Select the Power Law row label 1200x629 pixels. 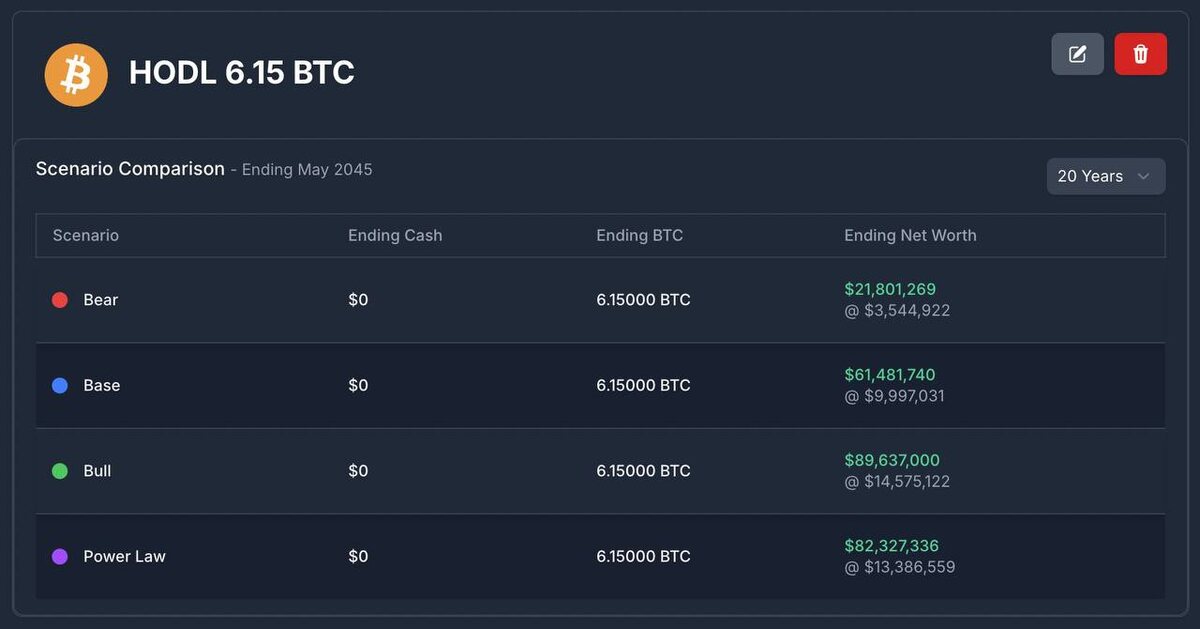coord(124,556)
